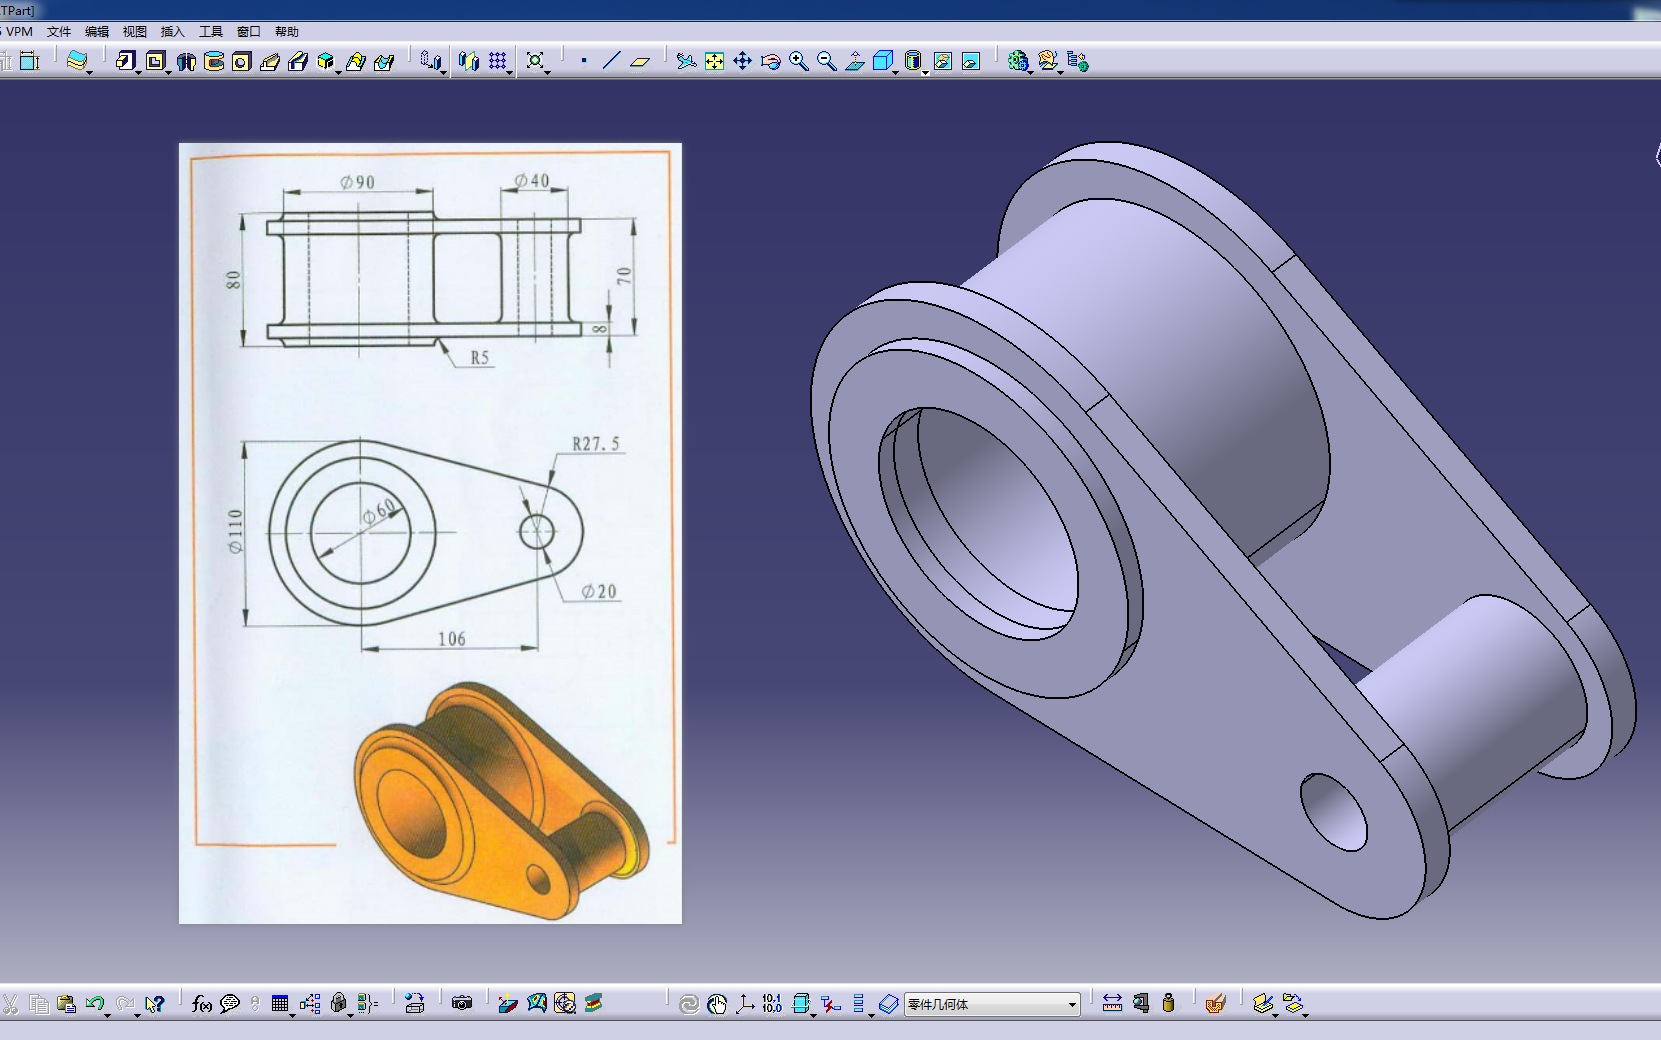The height and width of the screenshot is (1040, 1661).
Task: Select the Pan view tool
Action: click(x=742, y=61)
